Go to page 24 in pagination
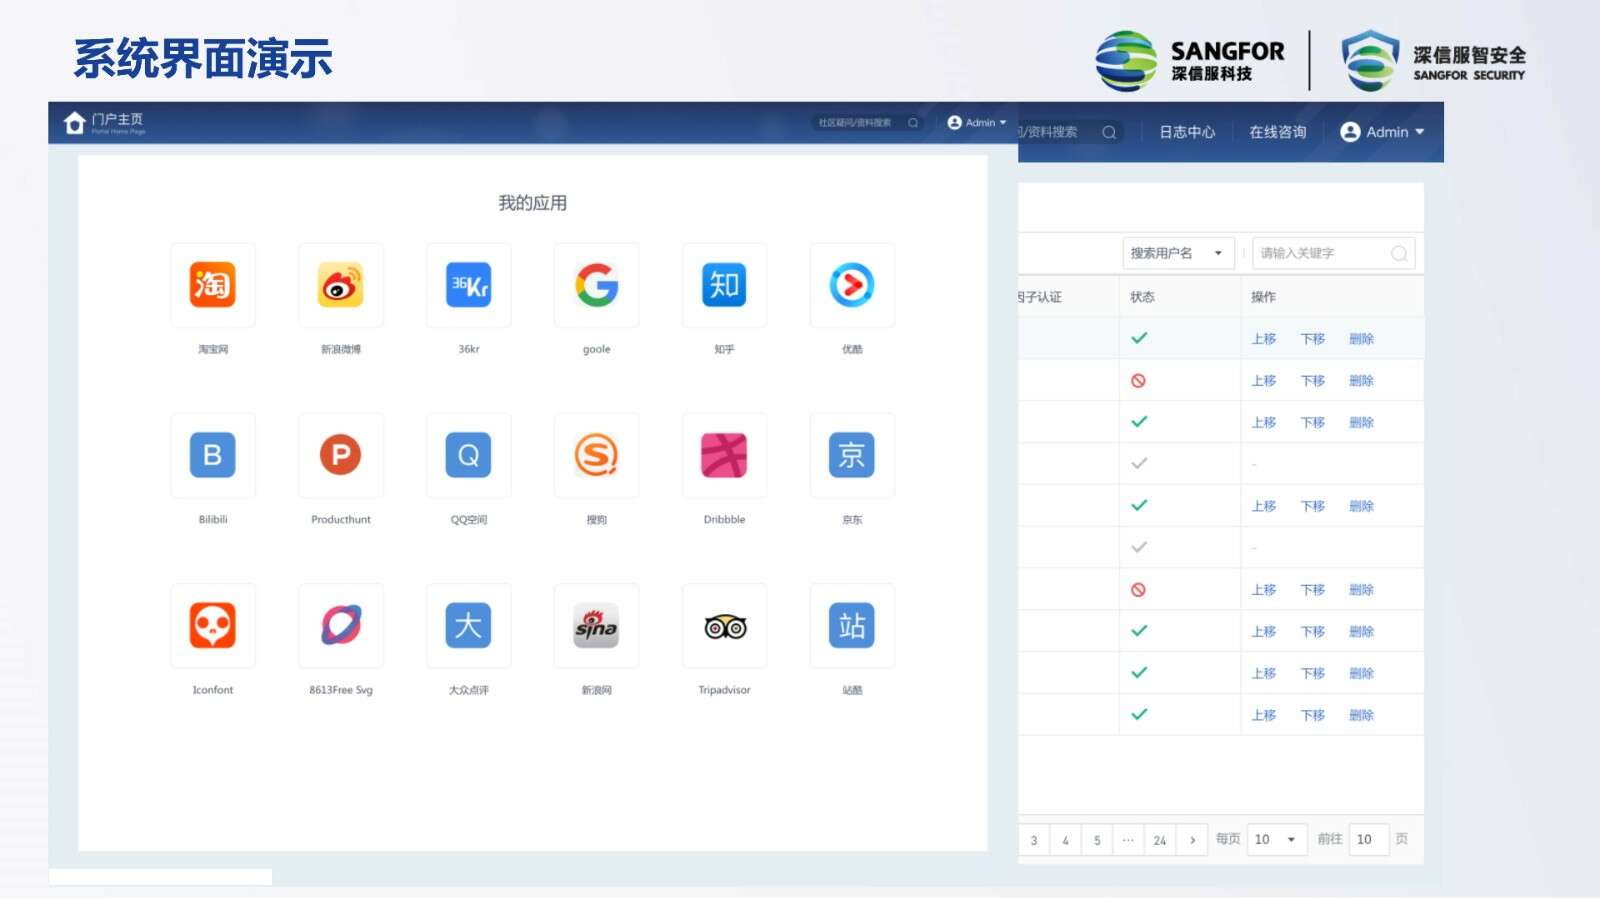Viewport: 1600px width, 900px height. point(1160,840)
